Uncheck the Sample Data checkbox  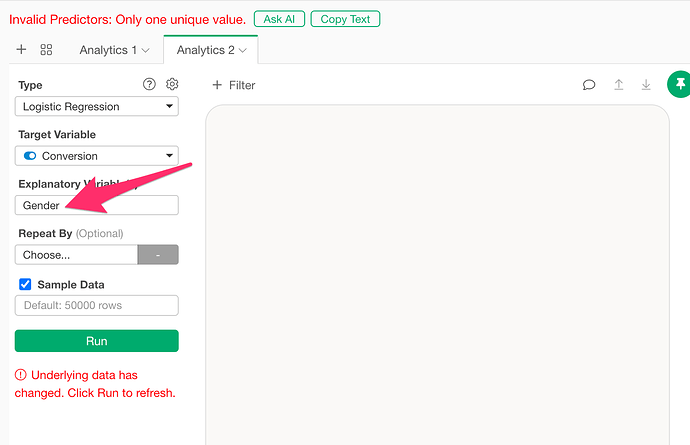(x=25, y=284)
